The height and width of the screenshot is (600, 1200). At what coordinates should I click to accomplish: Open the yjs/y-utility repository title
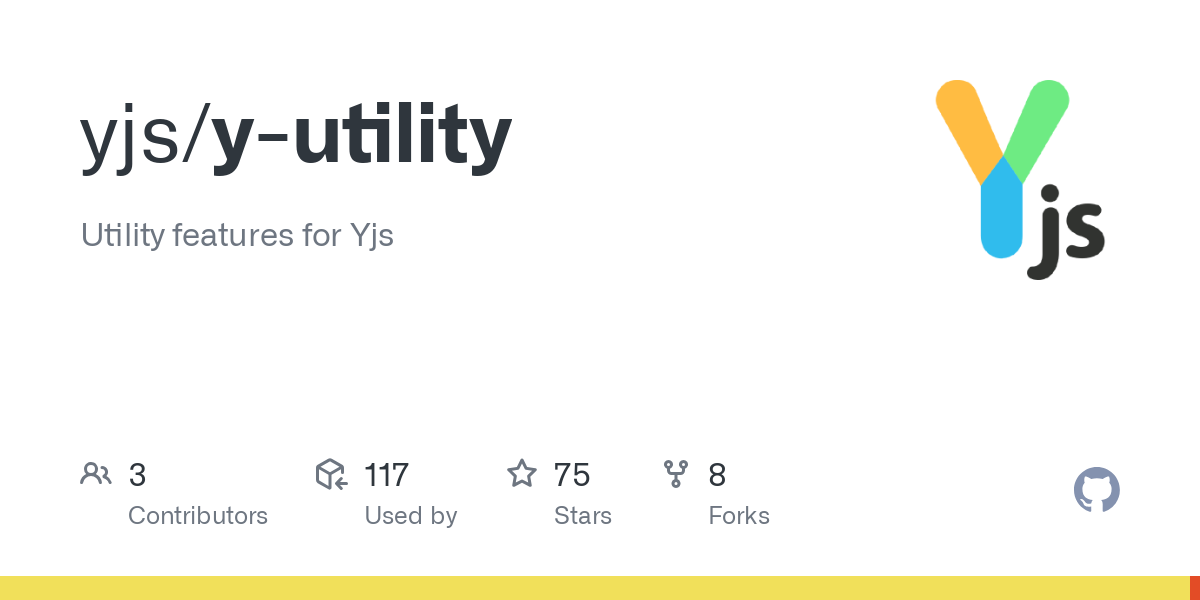click(x=296, y=137)
